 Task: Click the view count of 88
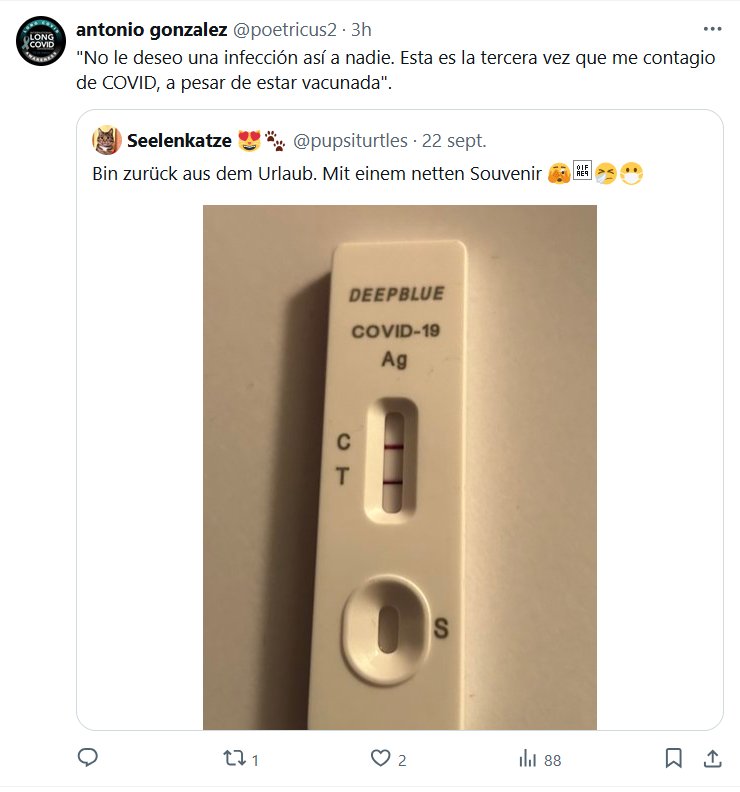(x=552, y=760)
